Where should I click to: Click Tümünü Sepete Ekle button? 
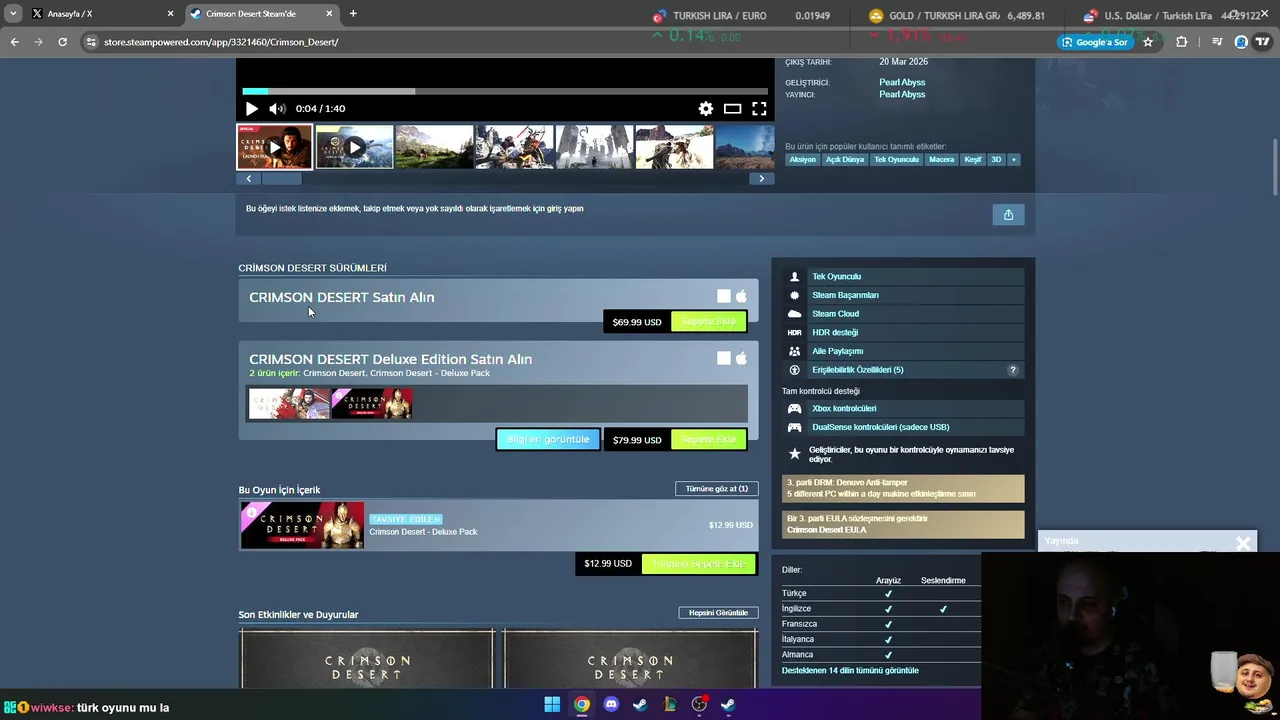[700, 564]
